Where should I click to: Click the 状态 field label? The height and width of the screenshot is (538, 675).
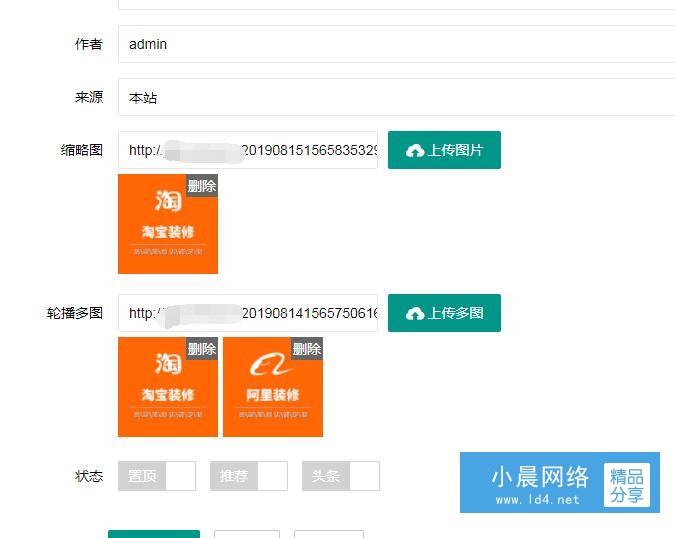[x=89, y=476]
